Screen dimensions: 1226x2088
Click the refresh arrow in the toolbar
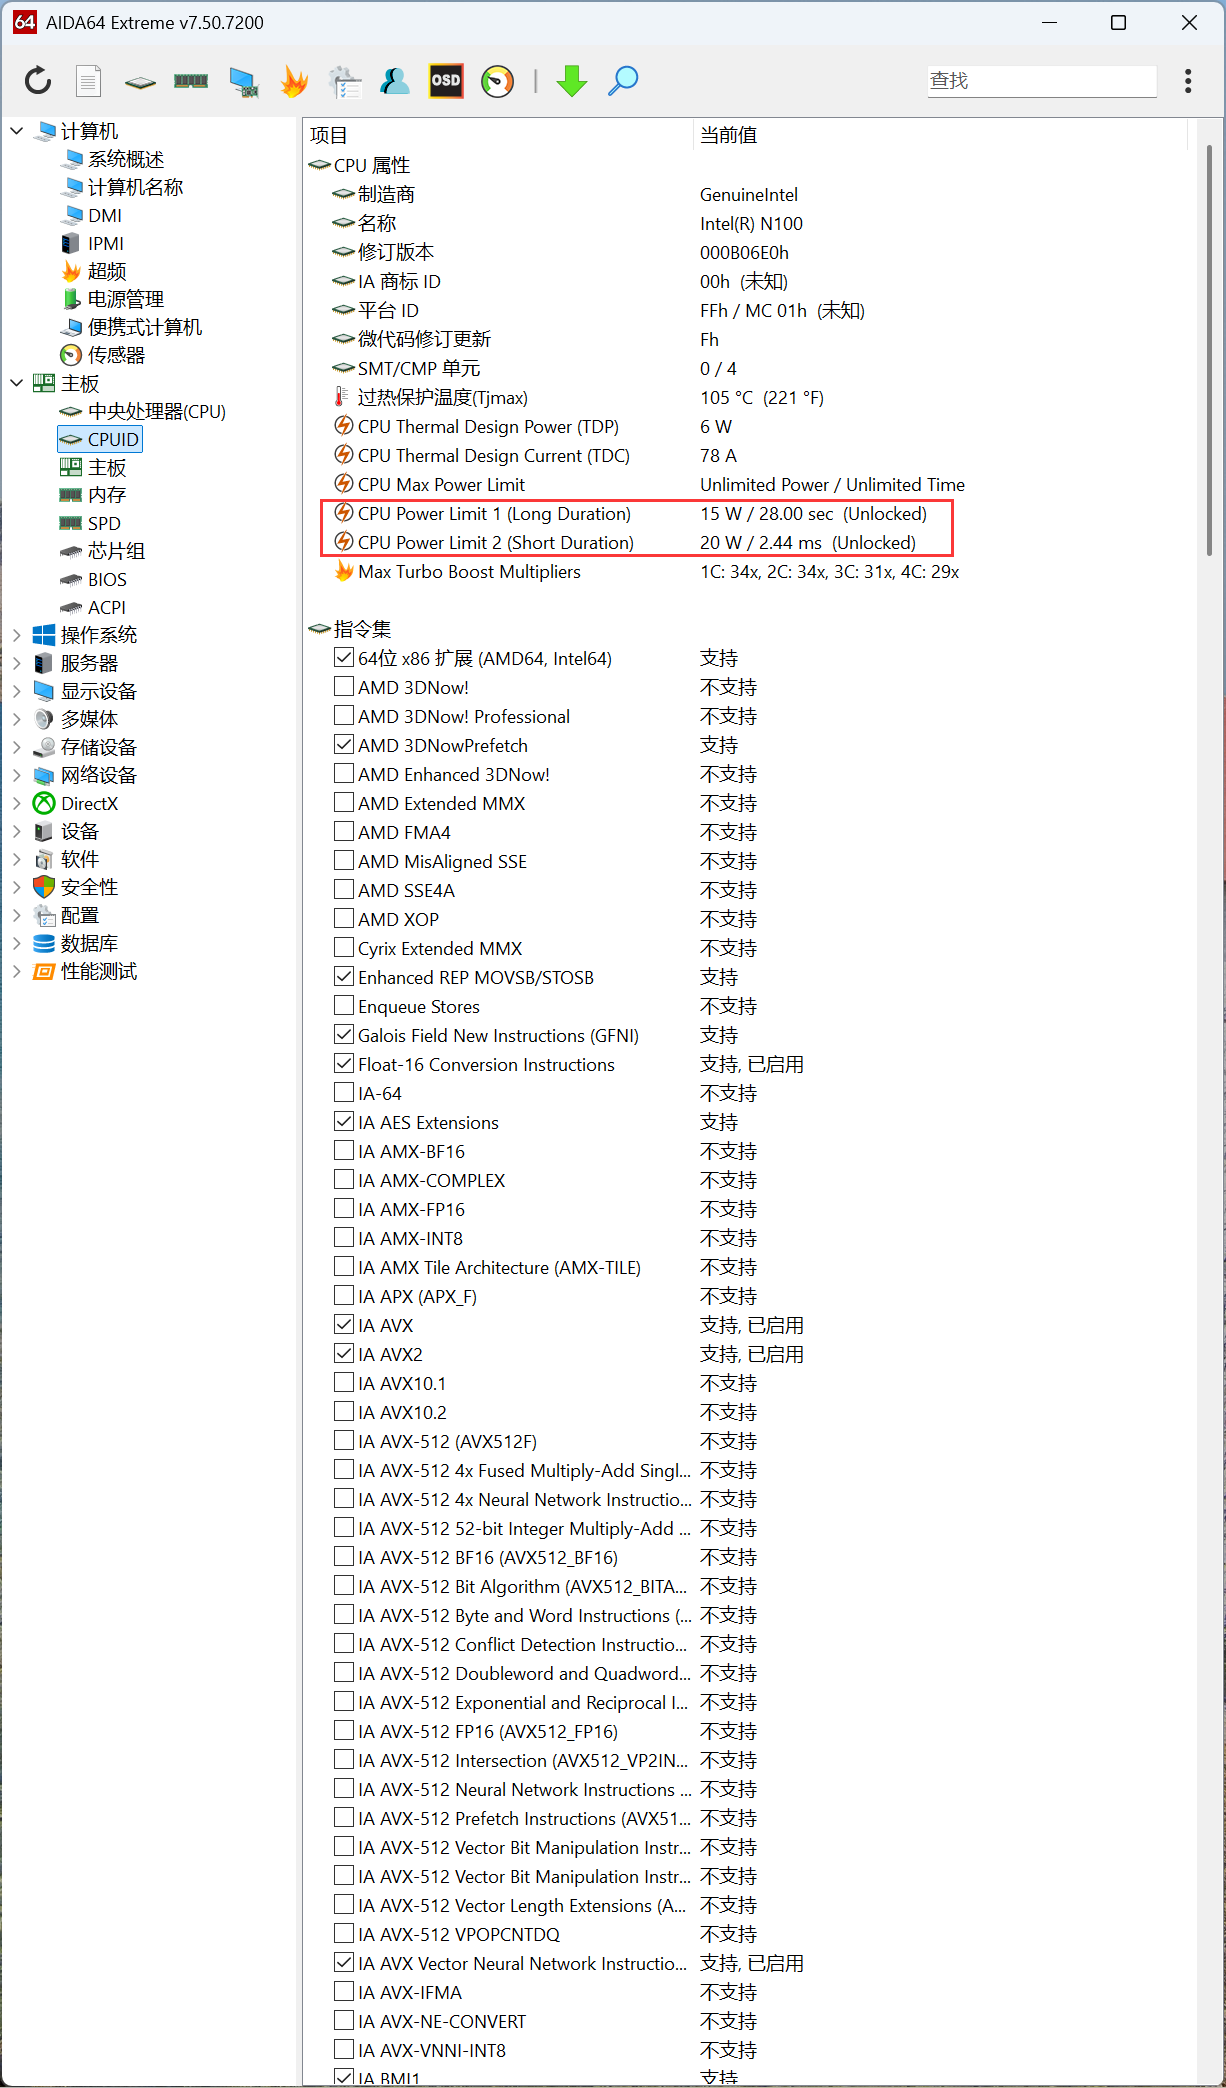tap(38, 81)
